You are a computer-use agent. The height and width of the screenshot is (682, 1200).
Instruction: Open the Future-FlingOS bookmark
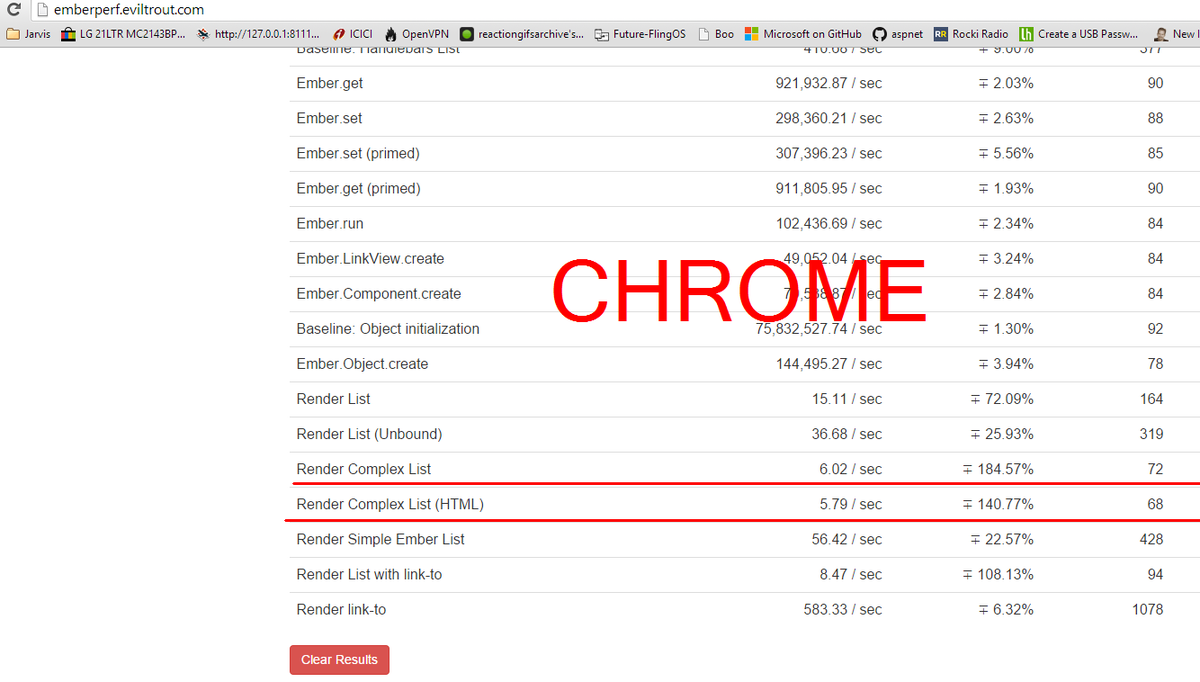[640, 34]
